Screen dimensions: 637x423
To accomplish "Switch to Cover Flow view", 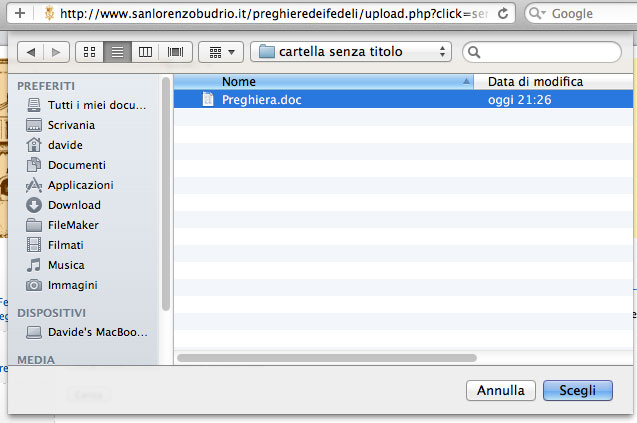I will pyautogui.click(x=175, y=52).
